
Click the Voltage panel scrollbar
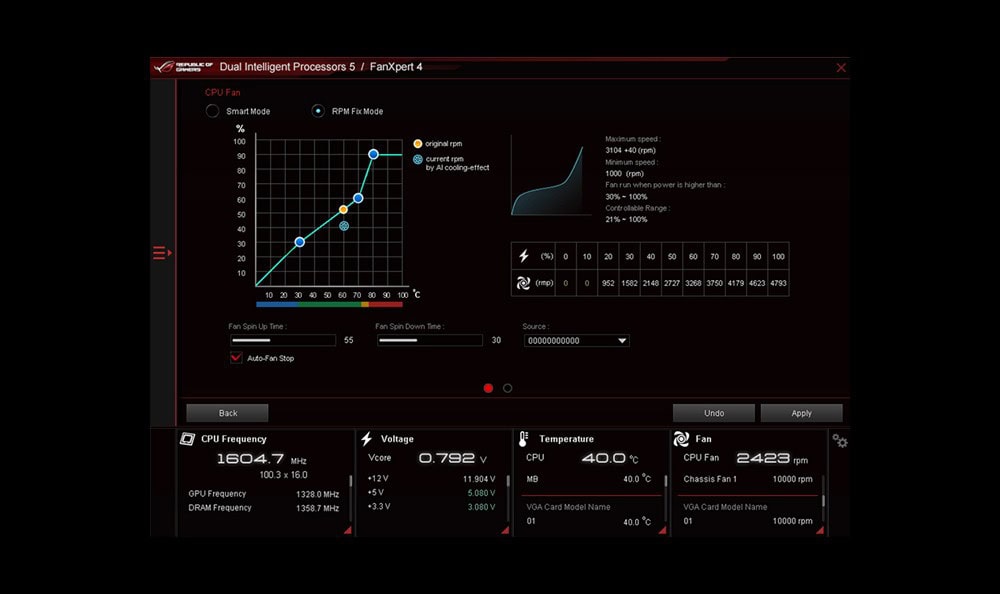pyautogui.click(x=508, y=481)
